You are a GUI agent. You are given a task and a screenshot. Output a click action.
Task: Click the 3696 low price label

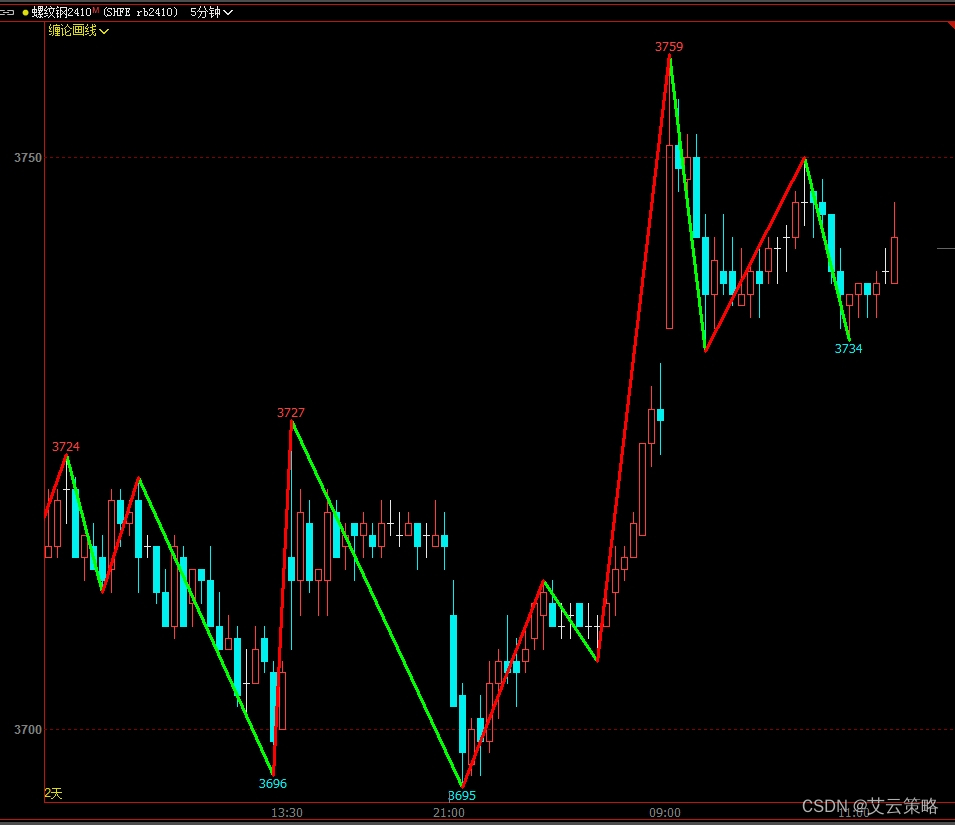[272, 784]
